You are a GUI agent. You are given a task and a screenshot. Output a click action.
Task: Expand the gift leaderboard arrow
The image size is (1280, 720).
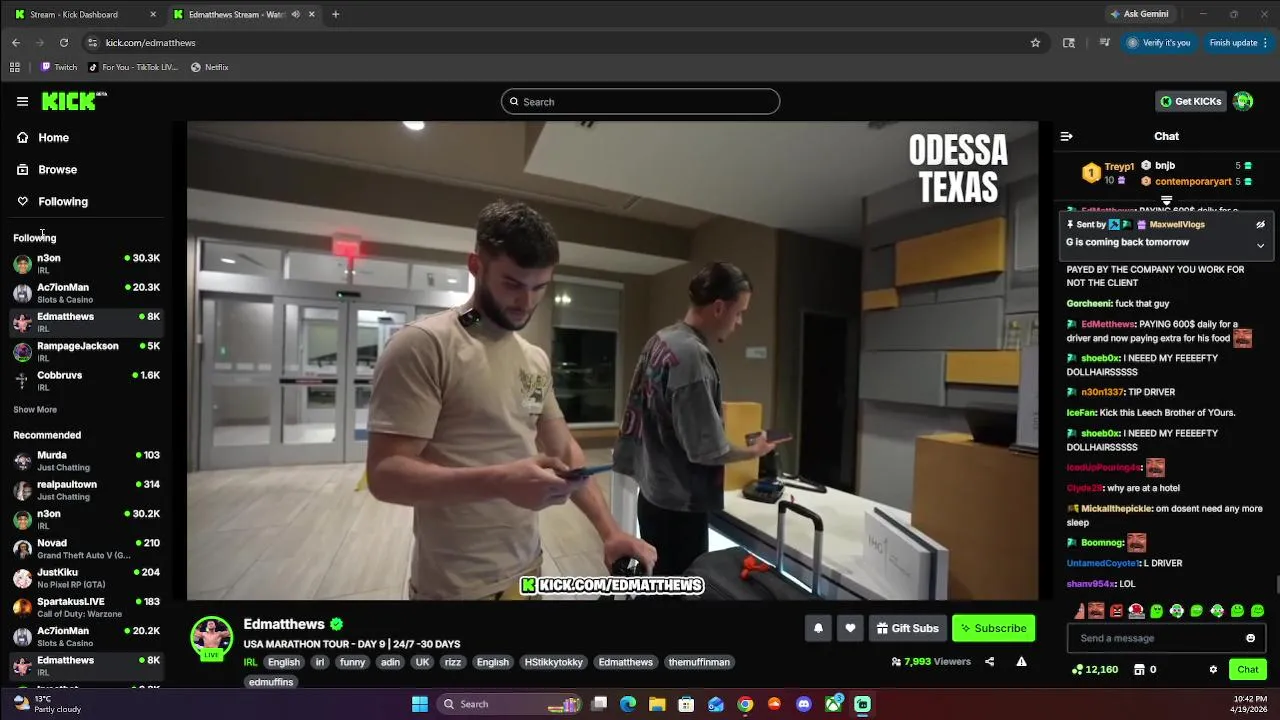coord(1166,201)
